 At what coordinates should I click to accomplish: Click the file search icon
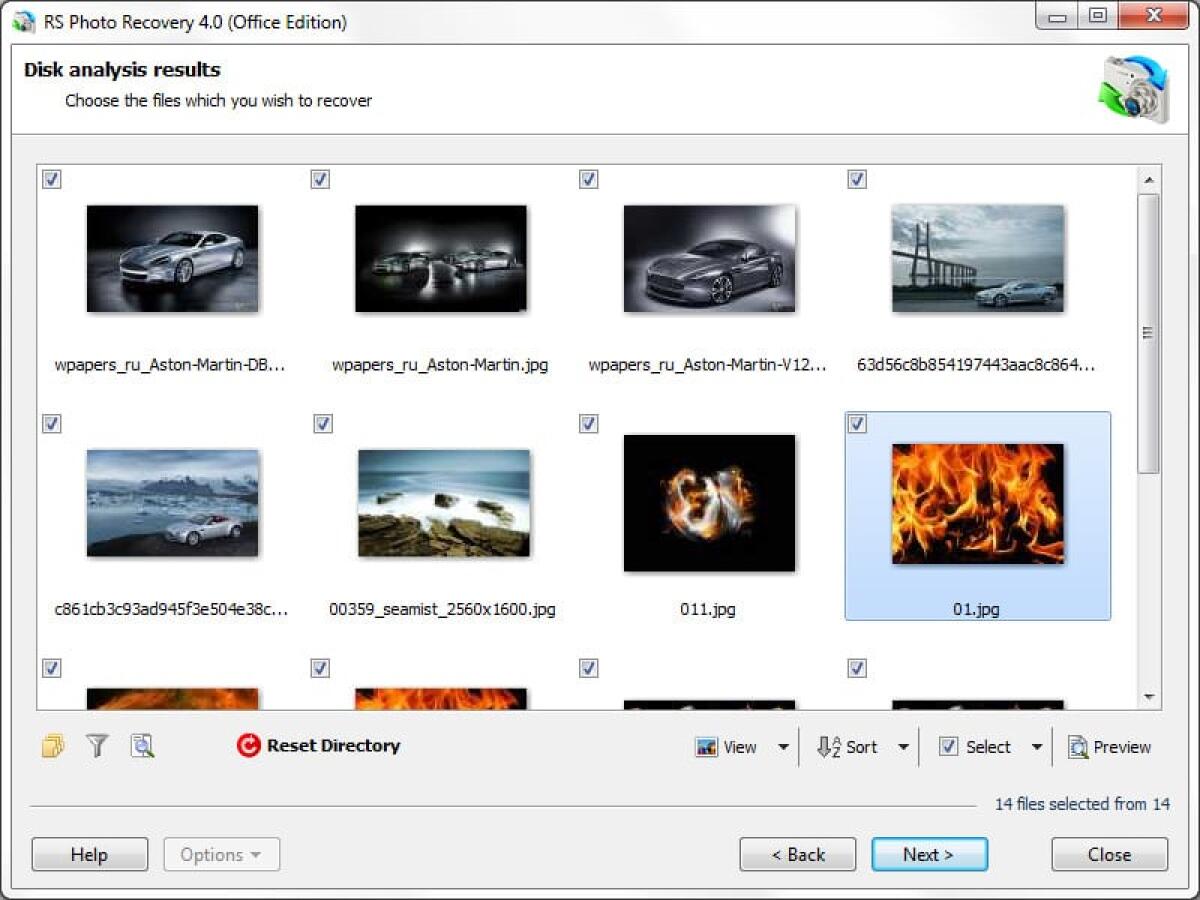[x=142, y=746]
